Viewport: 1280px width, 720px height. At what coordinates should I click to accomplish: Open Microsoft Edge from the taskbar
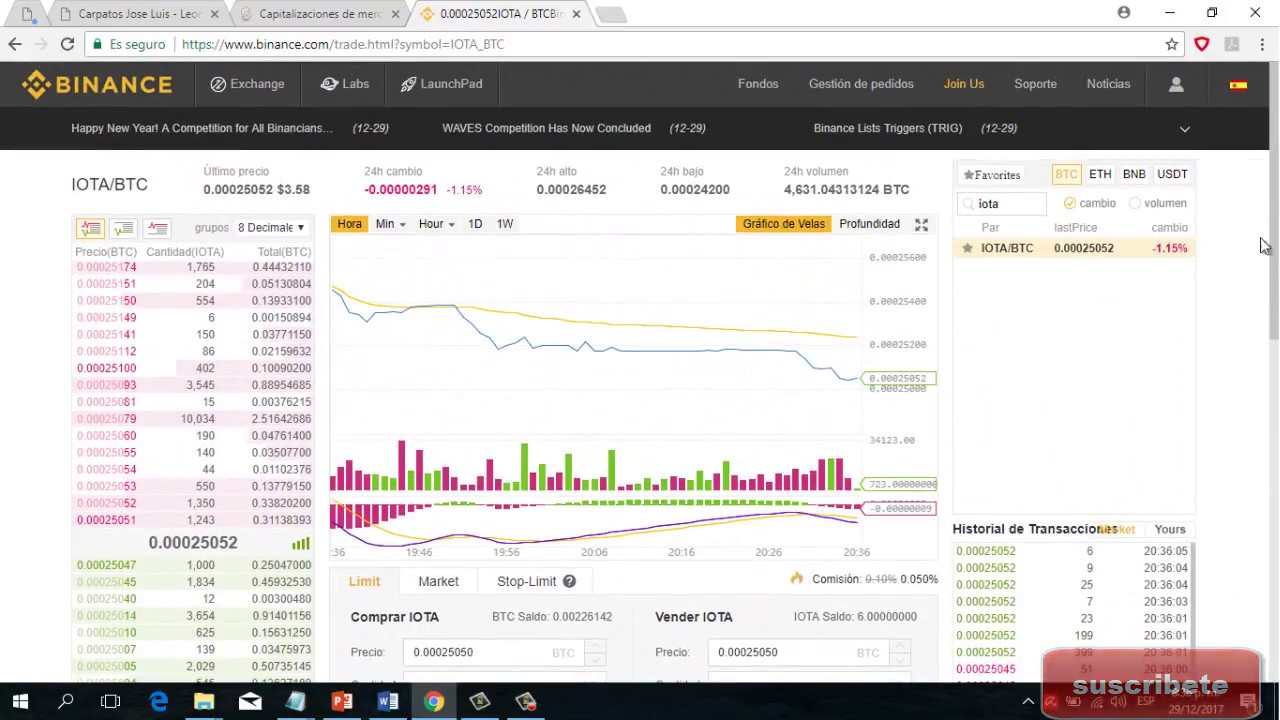158,702
